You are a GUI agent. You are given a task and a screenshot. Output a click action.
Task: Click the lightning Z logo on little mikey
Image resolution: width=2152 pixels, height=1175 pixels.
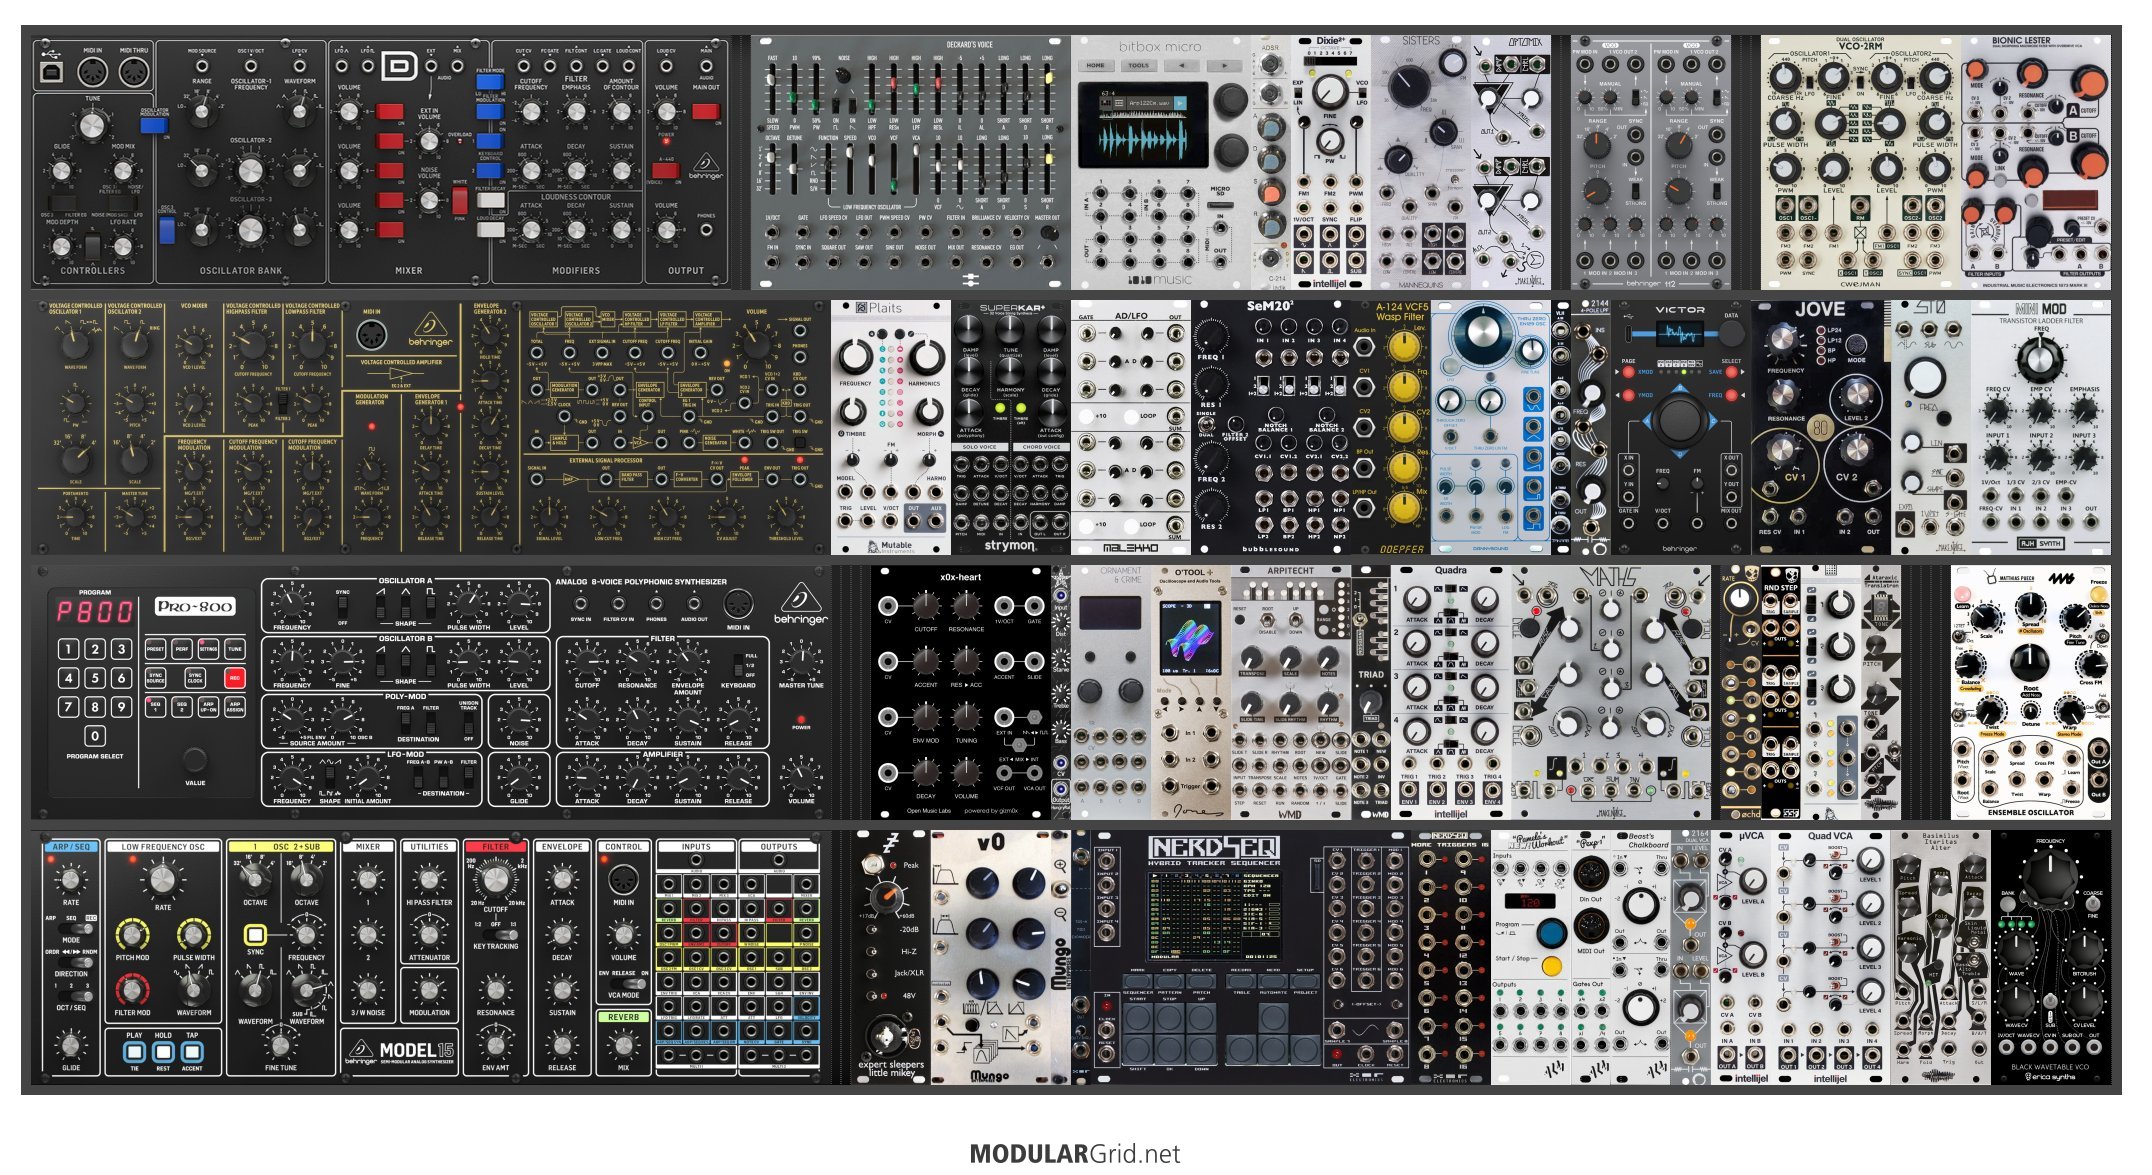889,842
